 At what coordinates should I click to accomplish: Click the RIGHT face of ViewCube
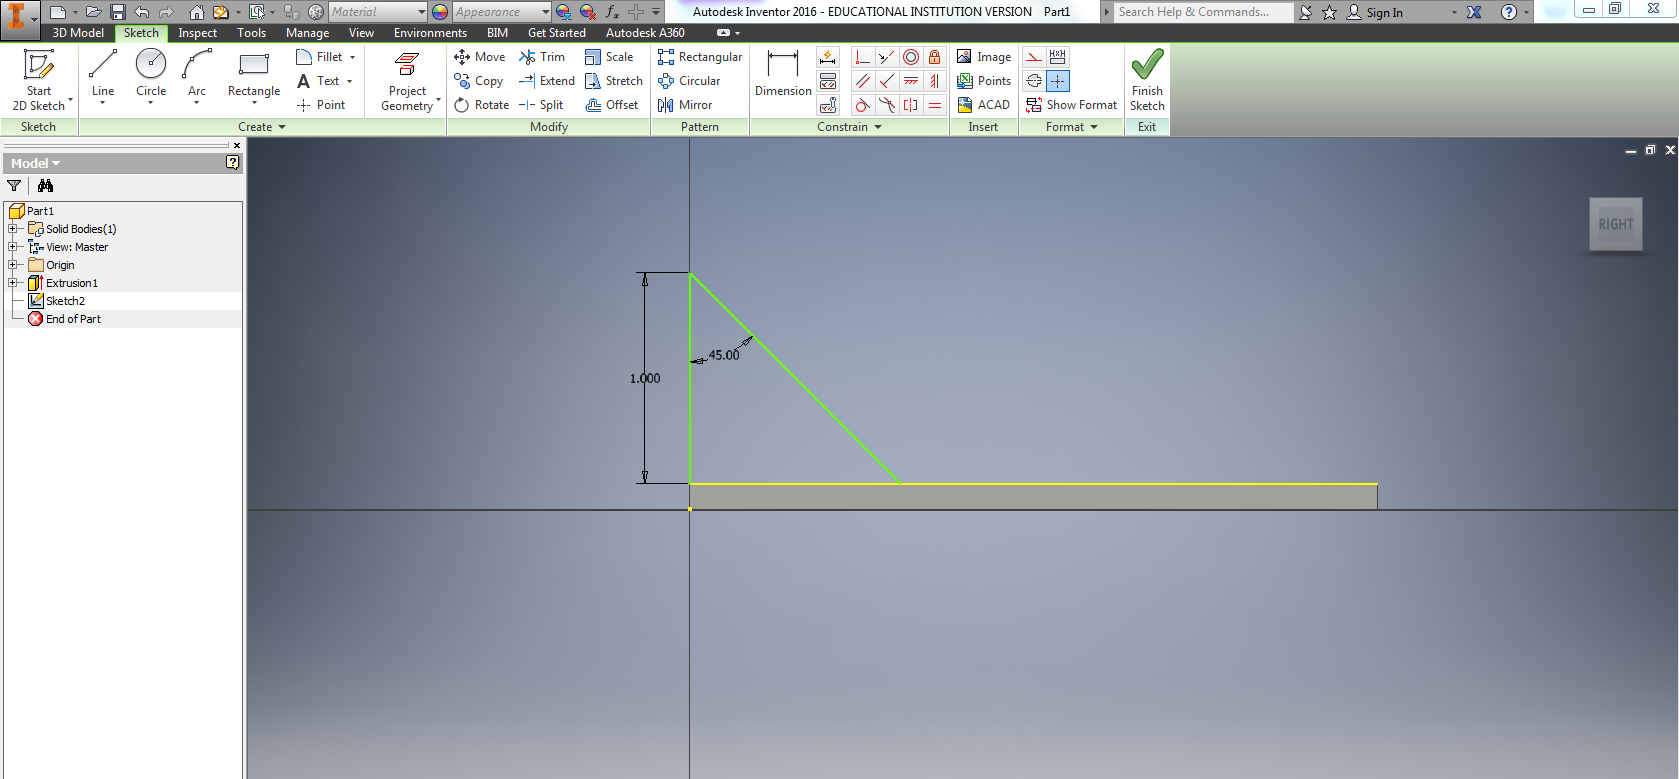(x=1616, y=224)
